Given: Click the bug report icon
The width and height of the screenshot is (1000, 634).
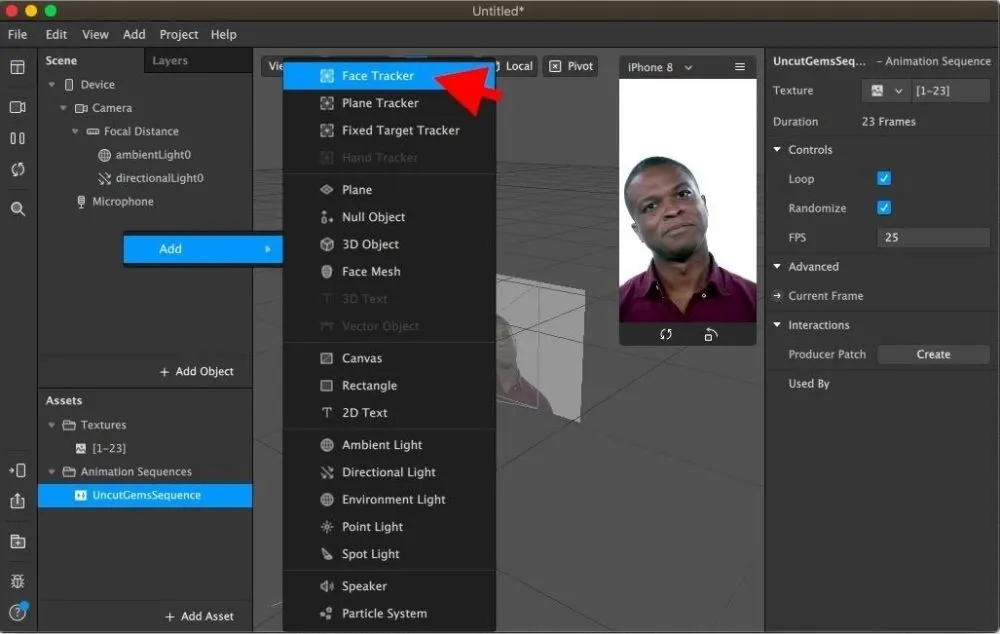Looking at the screenshot, I should click(17, 581).
